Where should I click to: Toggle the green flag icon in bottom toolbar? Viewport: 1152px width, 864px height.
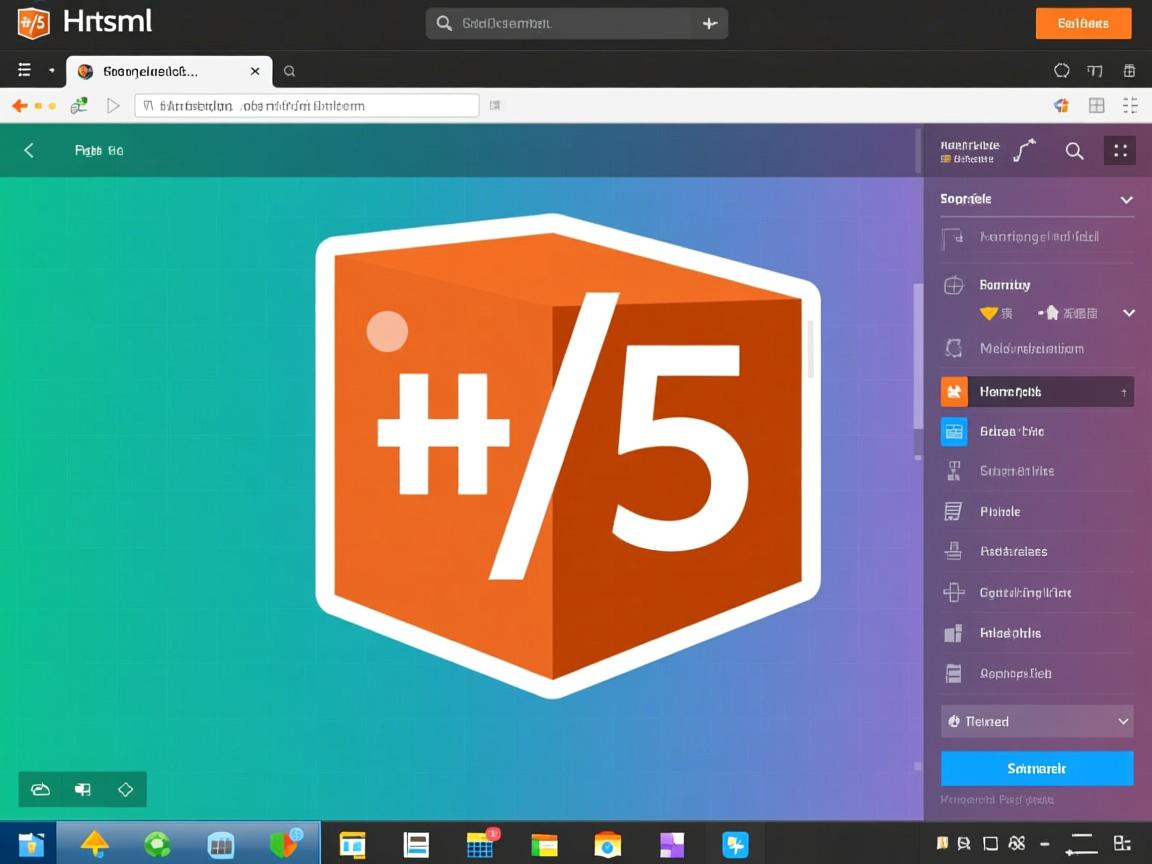(82, 789)
